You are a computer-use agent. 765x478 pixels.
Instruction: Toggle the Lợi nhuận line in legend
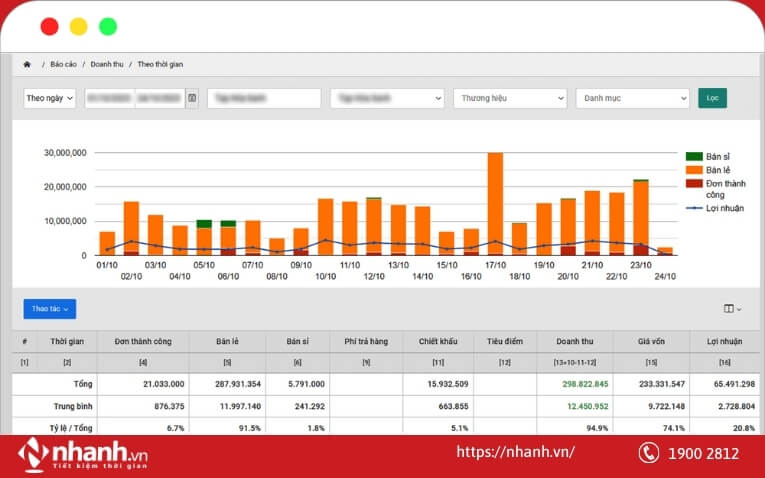tap(694, 208)
